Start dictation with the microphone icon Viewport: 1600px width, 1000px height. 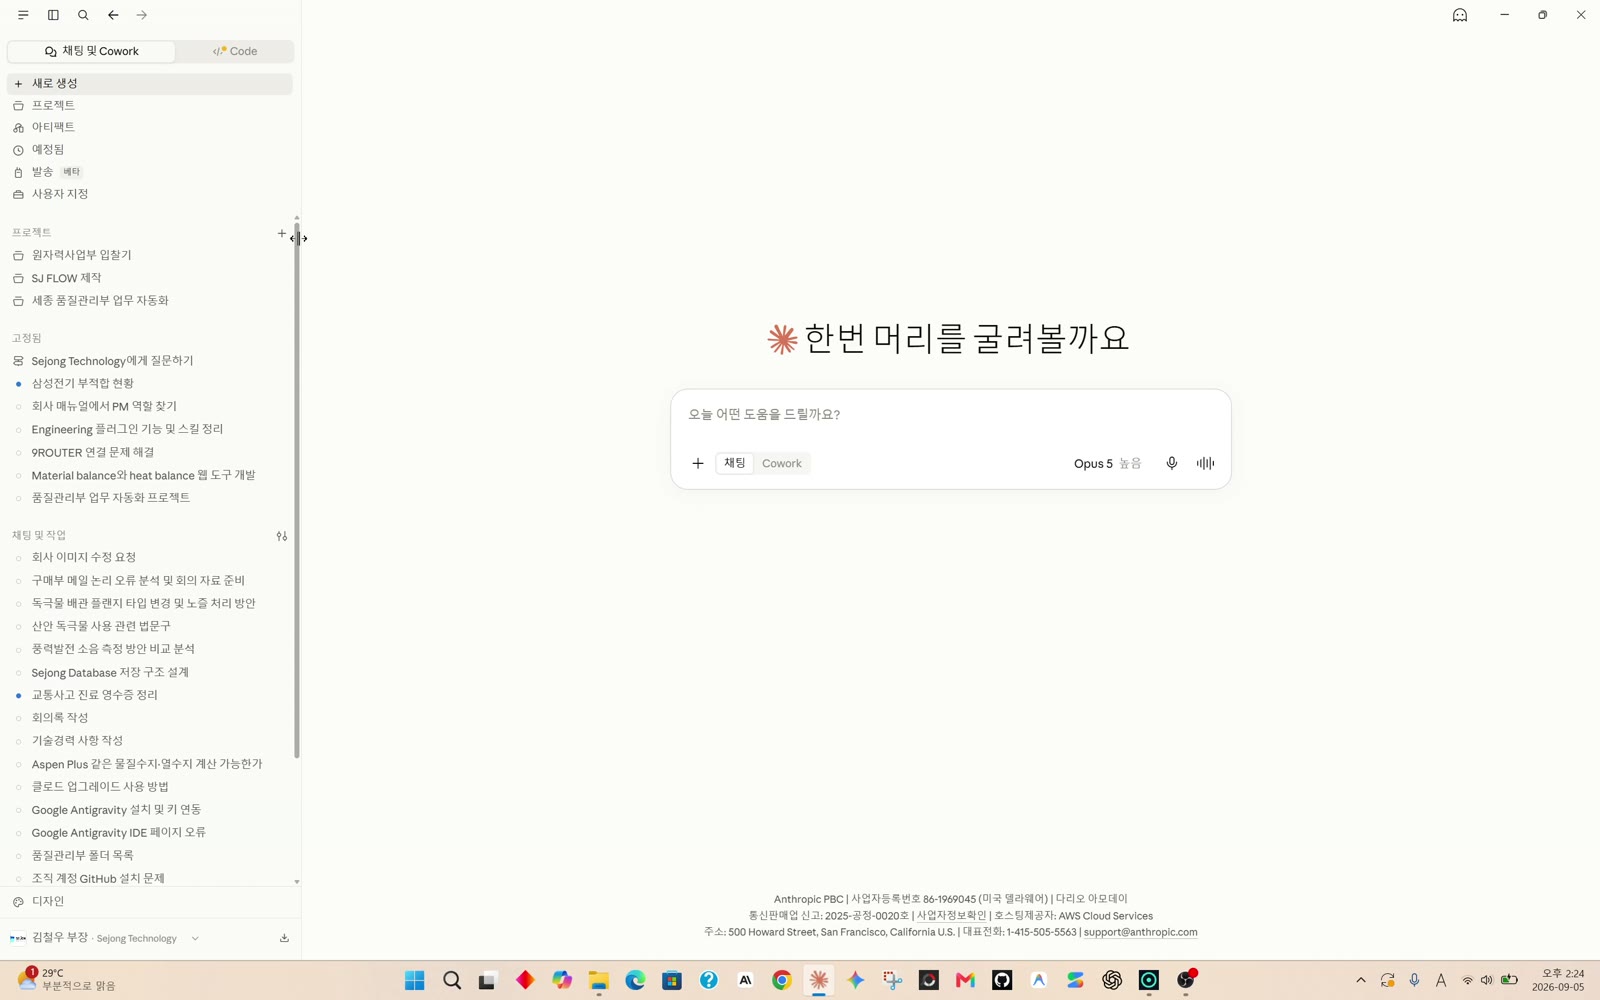(x=1172, y=463)
